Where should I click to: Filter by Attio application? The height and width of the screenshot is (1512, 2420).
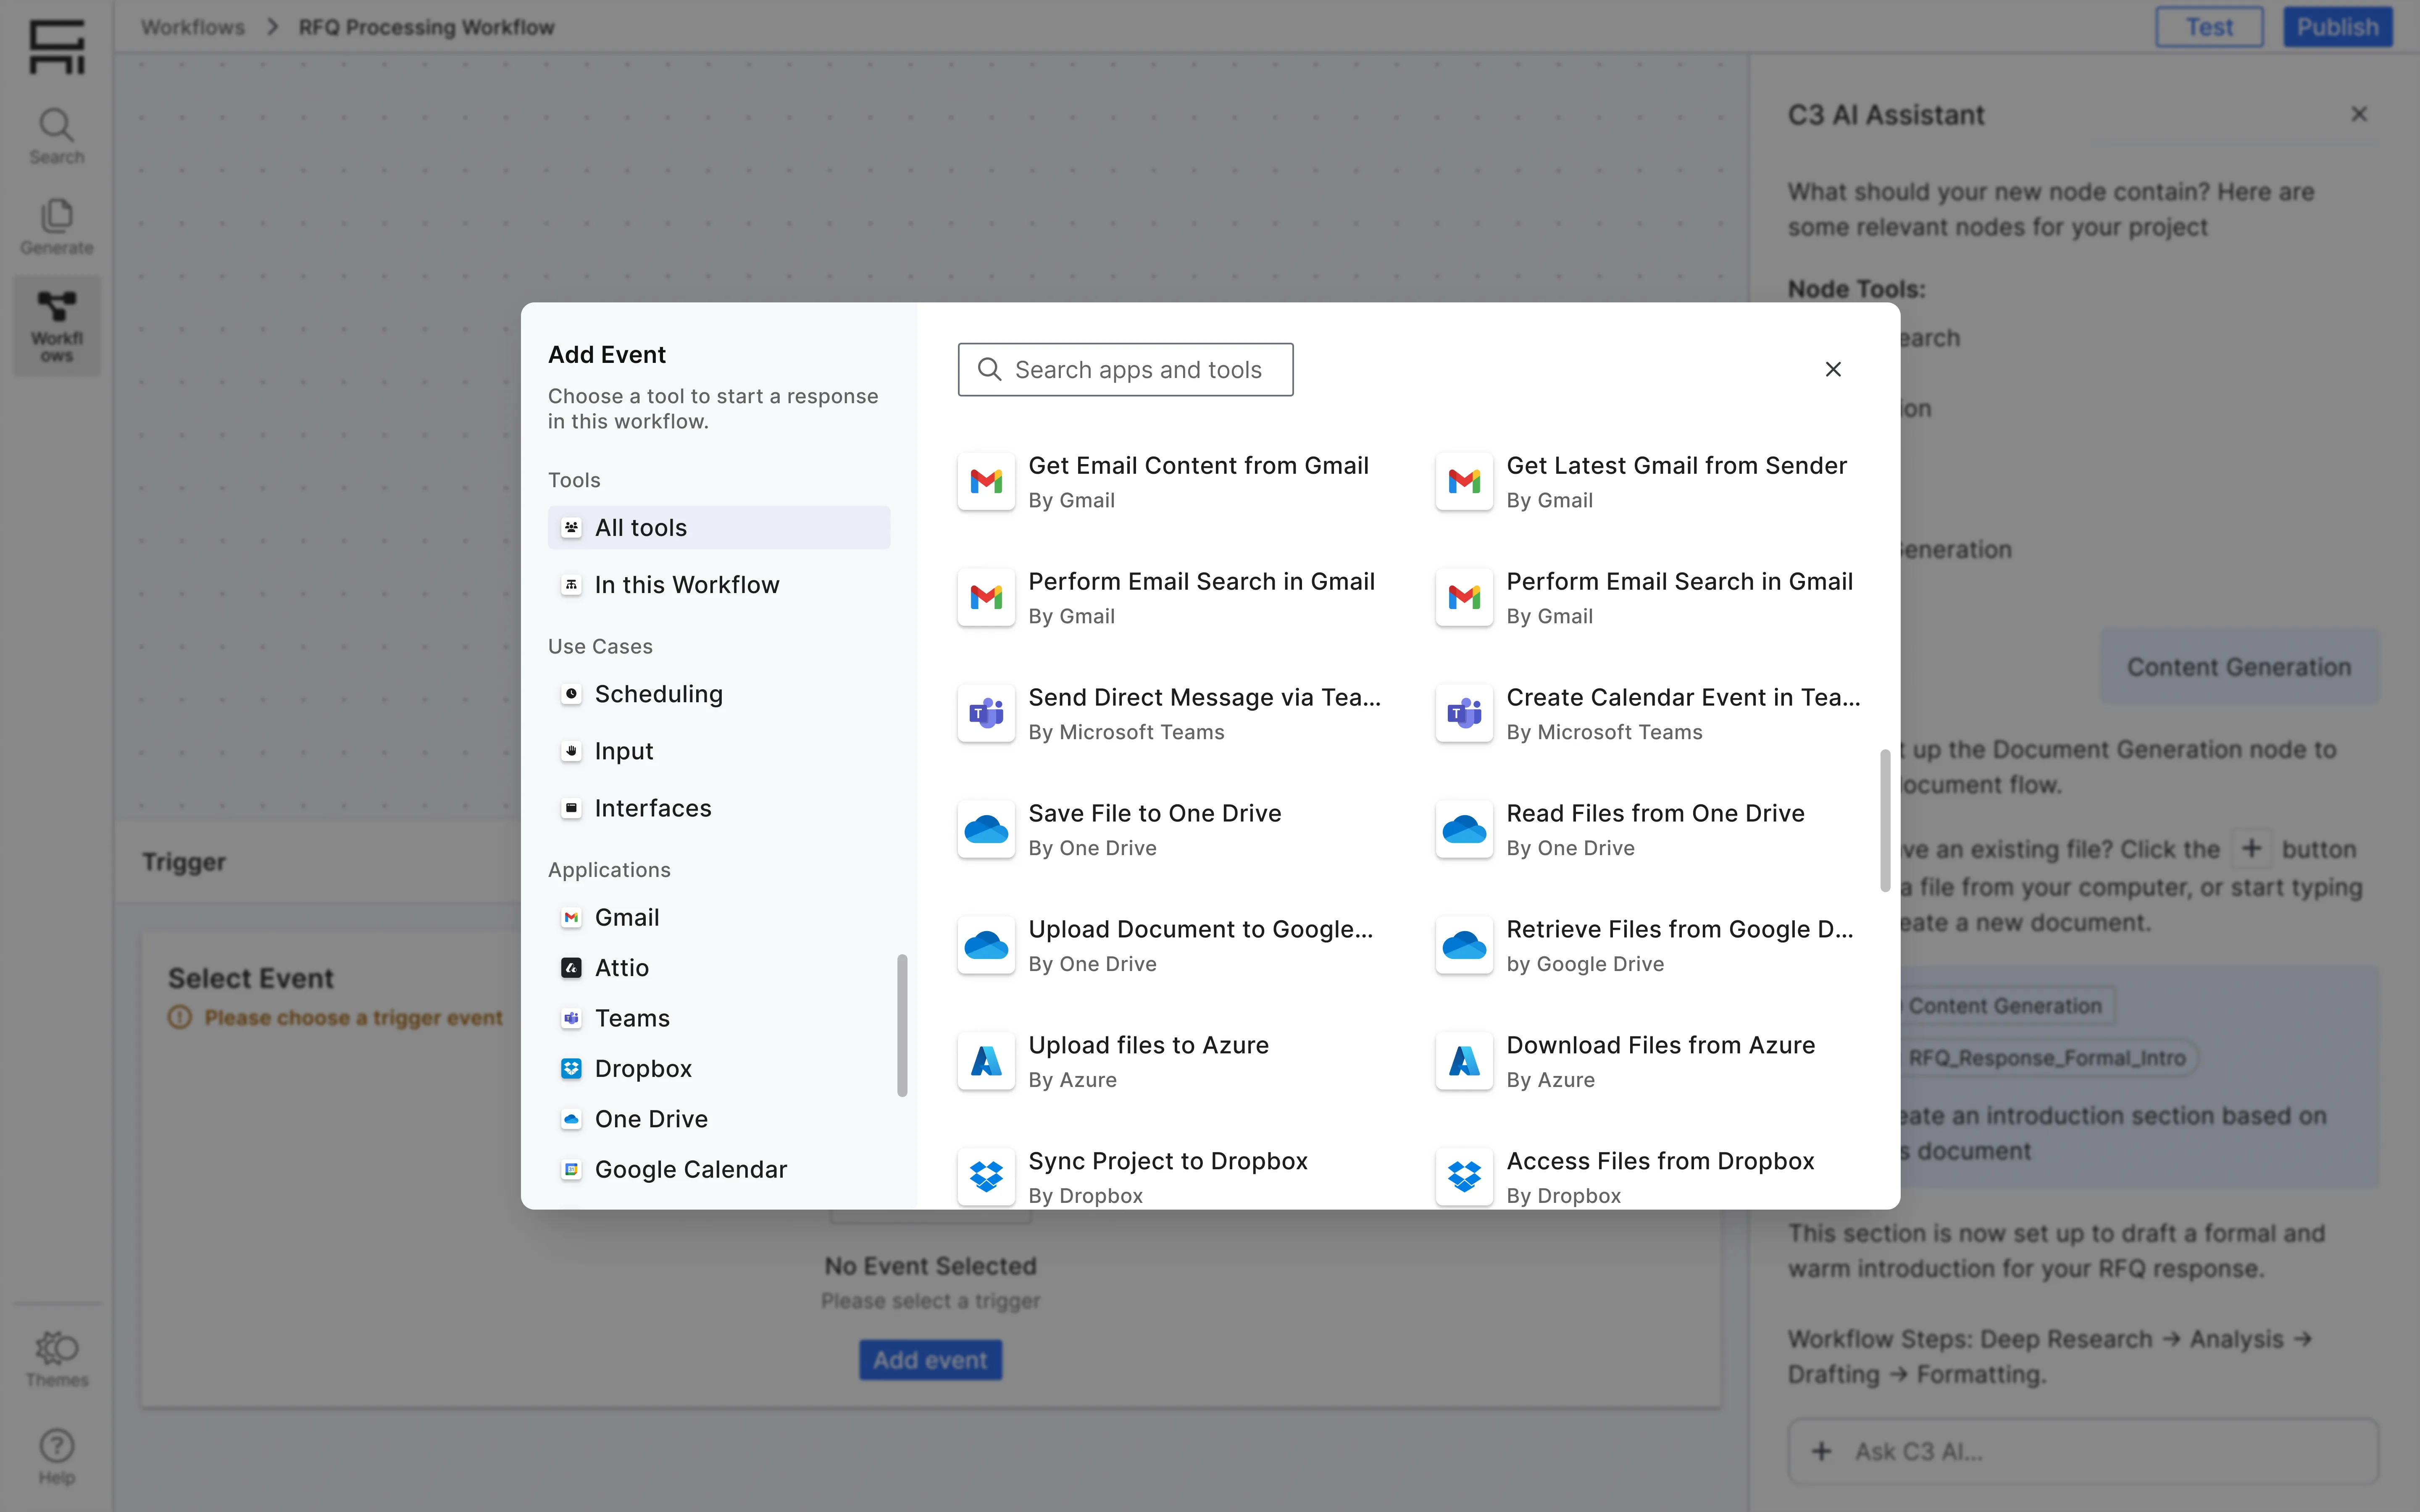(x=718, y=968)
